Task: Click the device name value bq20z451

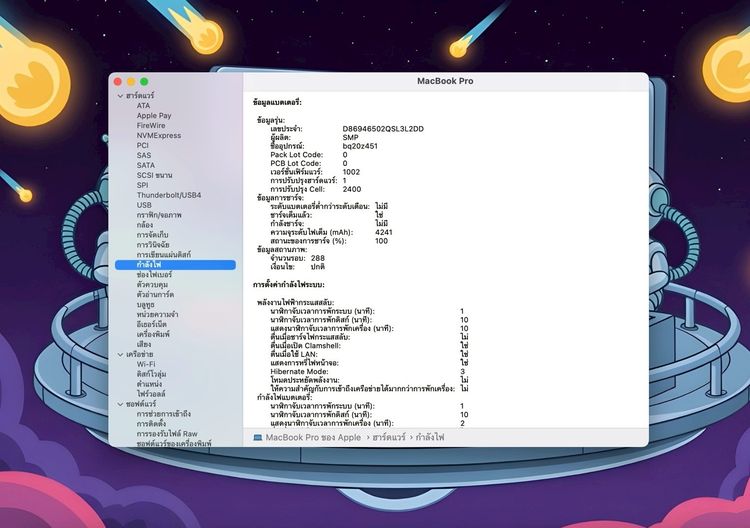Action: [x=360, y=146]
